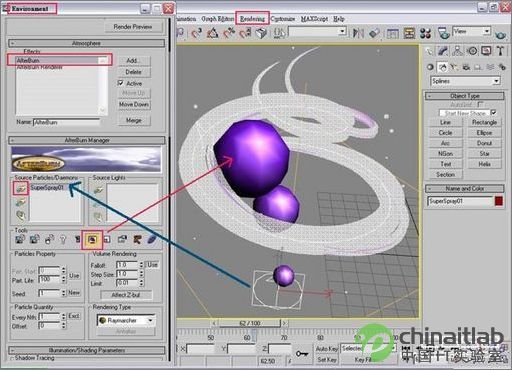The image size is (512, 370).
Task: Open the View render dropdown in toolbar
Action: (x=471, y=31)
